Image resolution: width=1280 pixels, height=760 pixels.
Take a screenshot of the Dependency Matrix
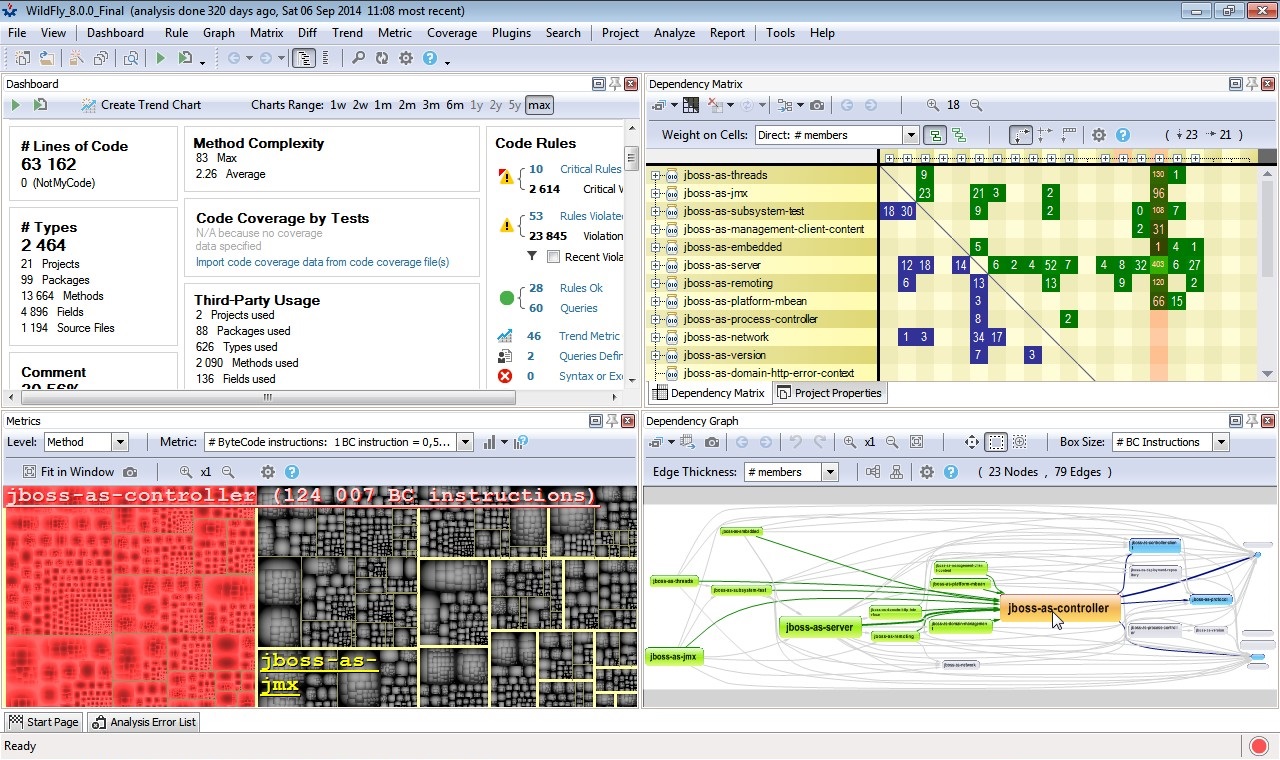click(x=817, y=105)
